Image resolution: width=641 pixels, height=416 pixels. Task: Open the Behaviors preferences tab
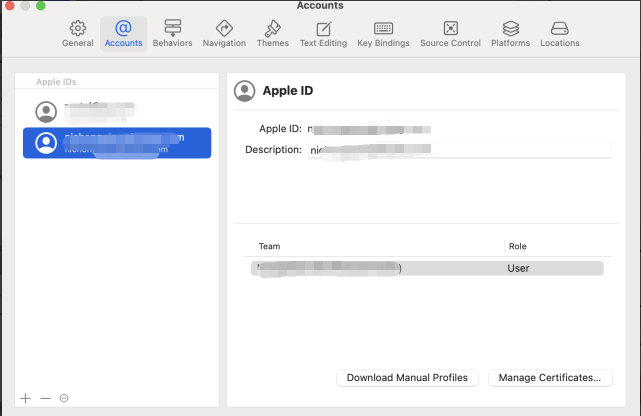[172, 34]
